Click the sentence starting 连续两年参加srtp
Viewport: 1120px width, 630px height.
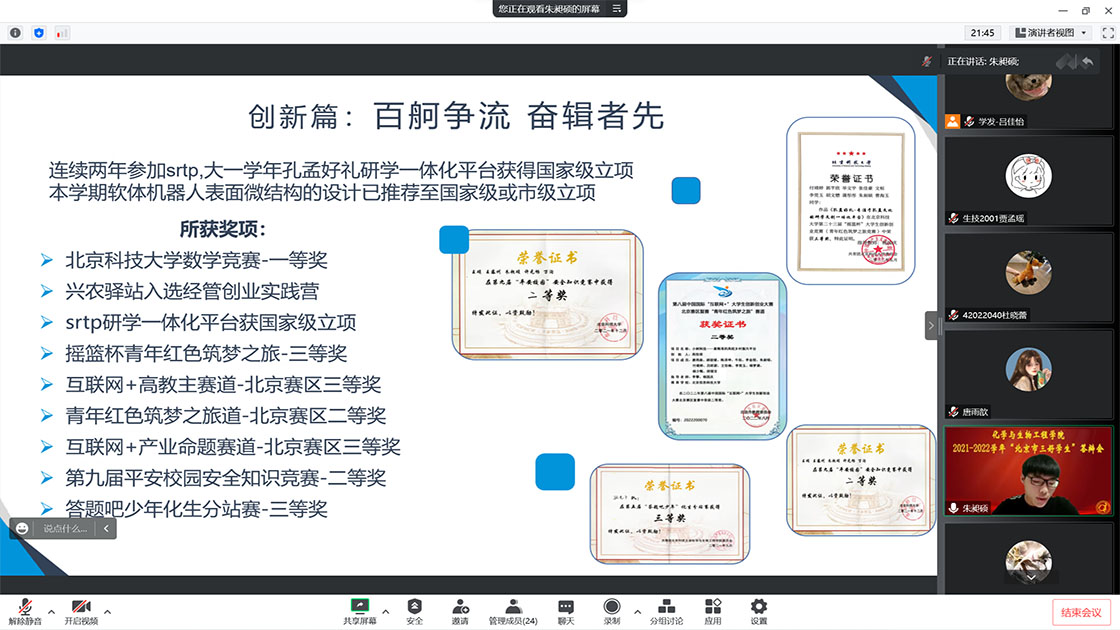point(341,171)
